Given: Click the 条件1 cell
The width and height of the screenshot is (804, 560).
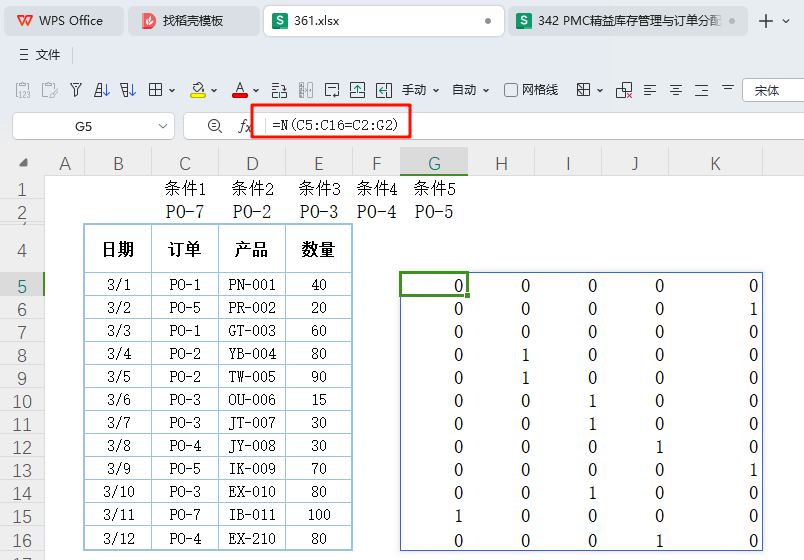Looking at the screenshot, I should click(x=185, y=188).
